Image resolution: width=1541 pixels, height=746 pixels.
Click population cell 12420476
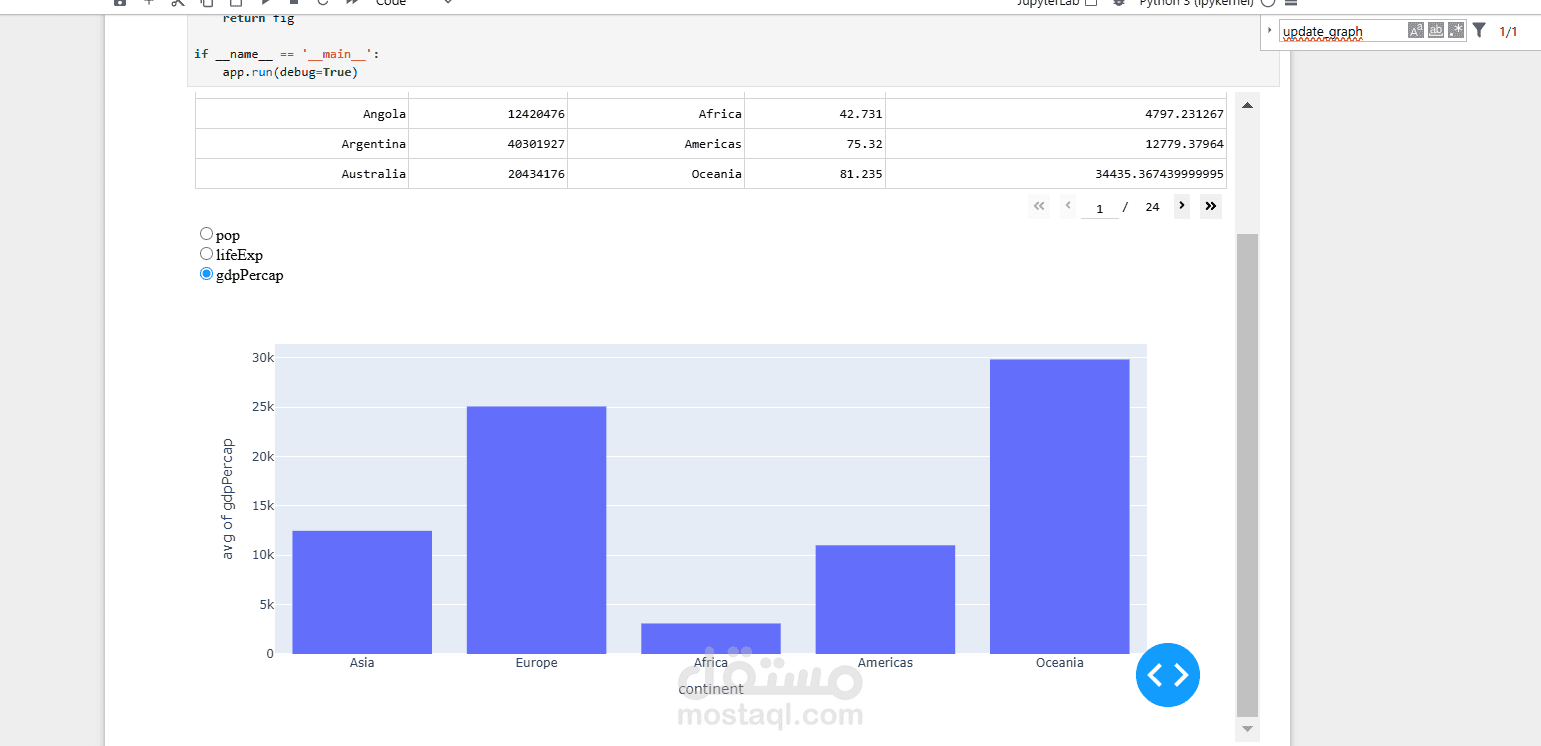pos(488,114)
